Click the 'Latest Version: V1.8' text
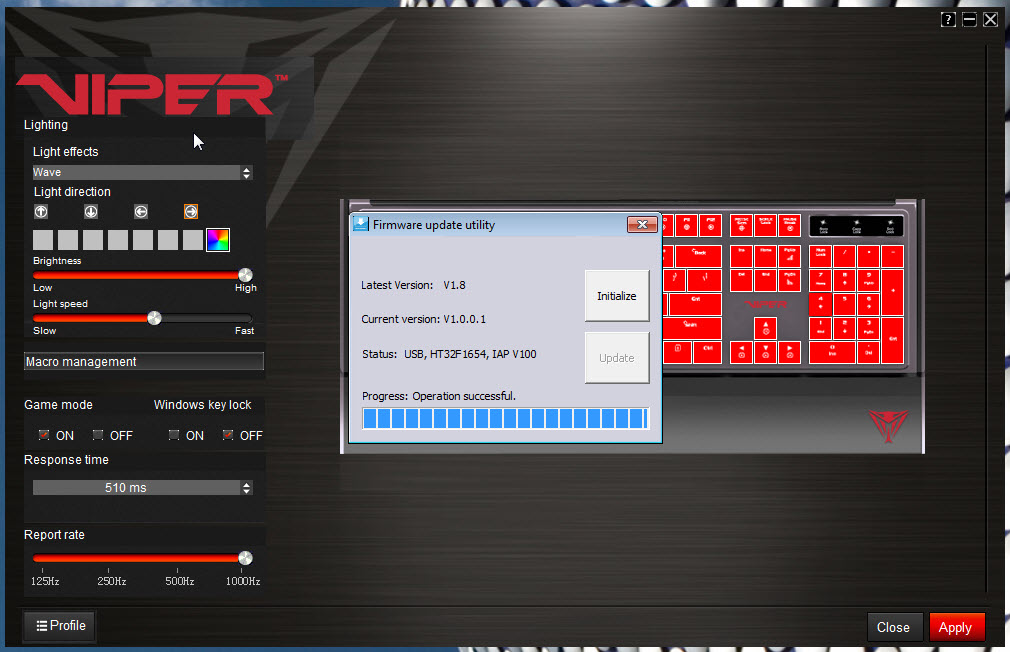Image resolution: width=1010 pixels, height=652 pixels. click(413, 285)
